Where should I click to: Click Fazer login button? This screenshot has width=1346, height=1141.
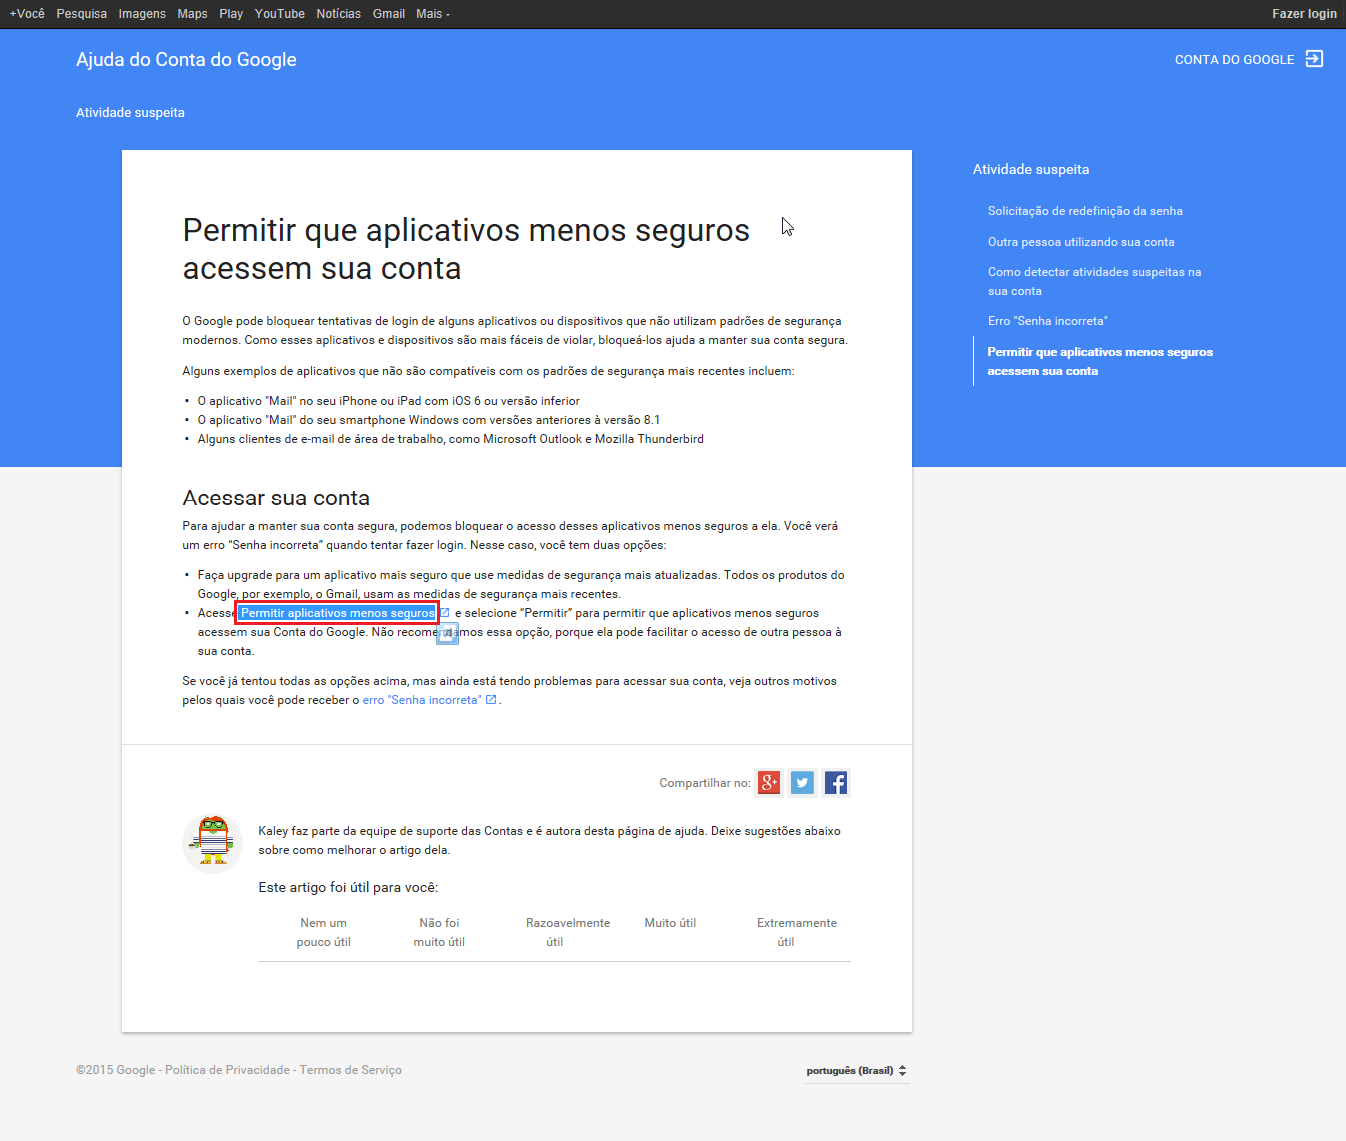1304,14
